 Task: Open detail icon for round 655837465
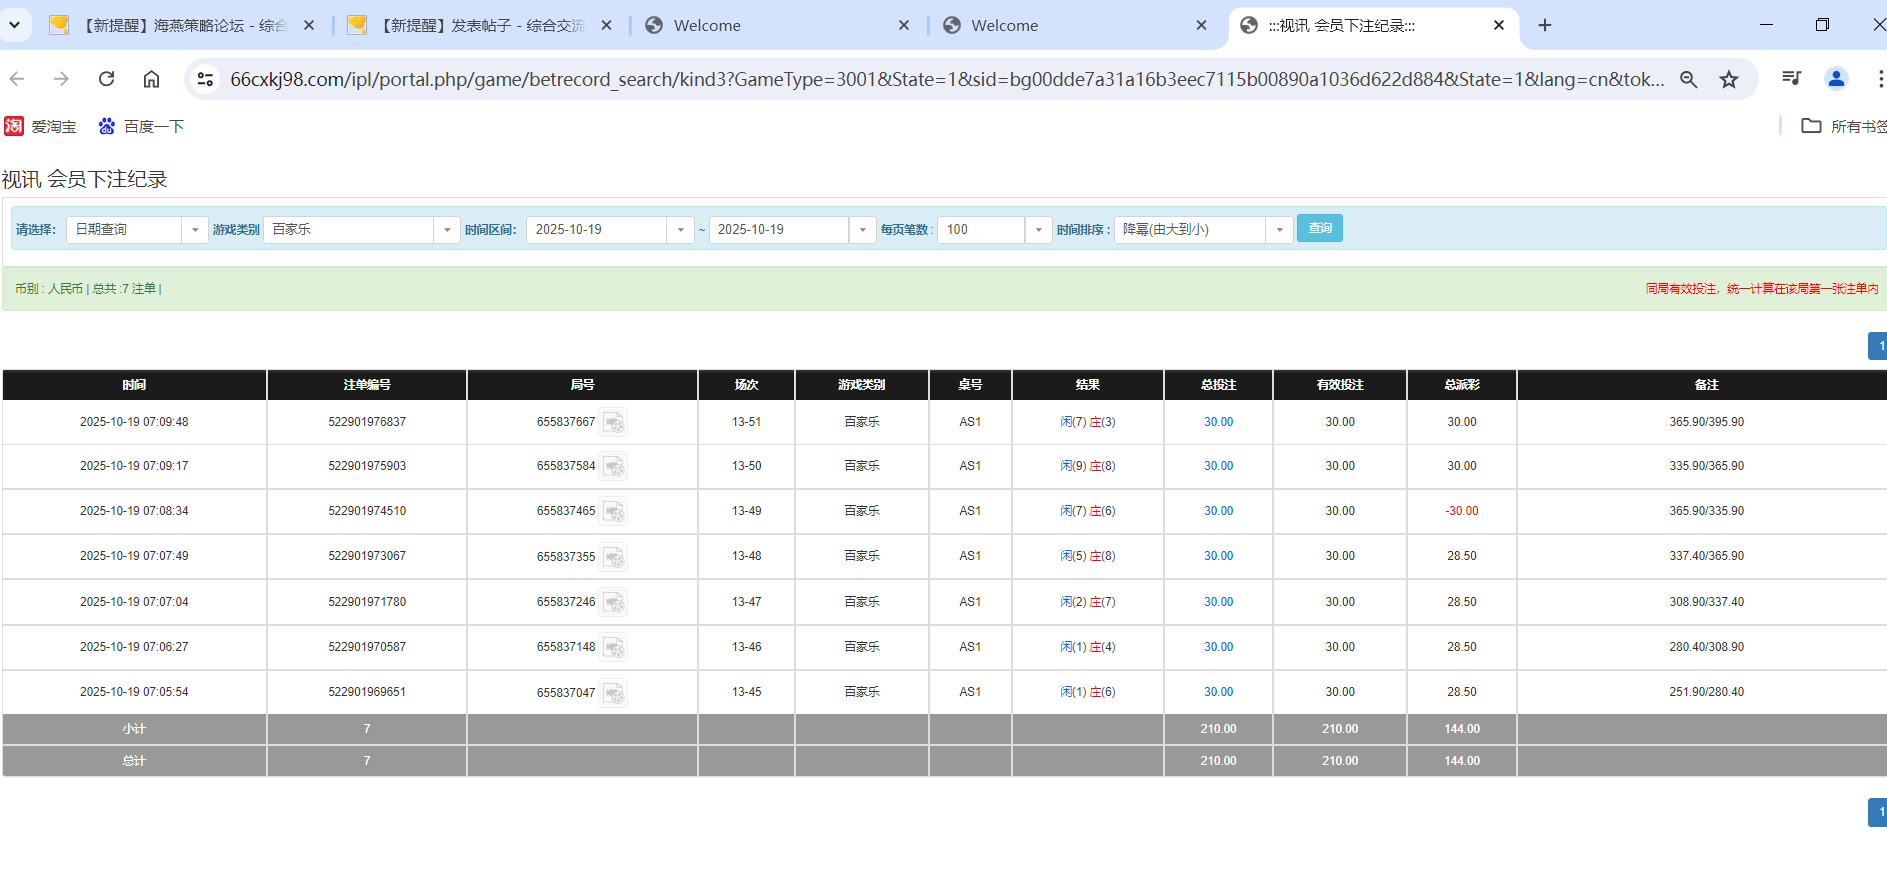(x=613, y=512)
